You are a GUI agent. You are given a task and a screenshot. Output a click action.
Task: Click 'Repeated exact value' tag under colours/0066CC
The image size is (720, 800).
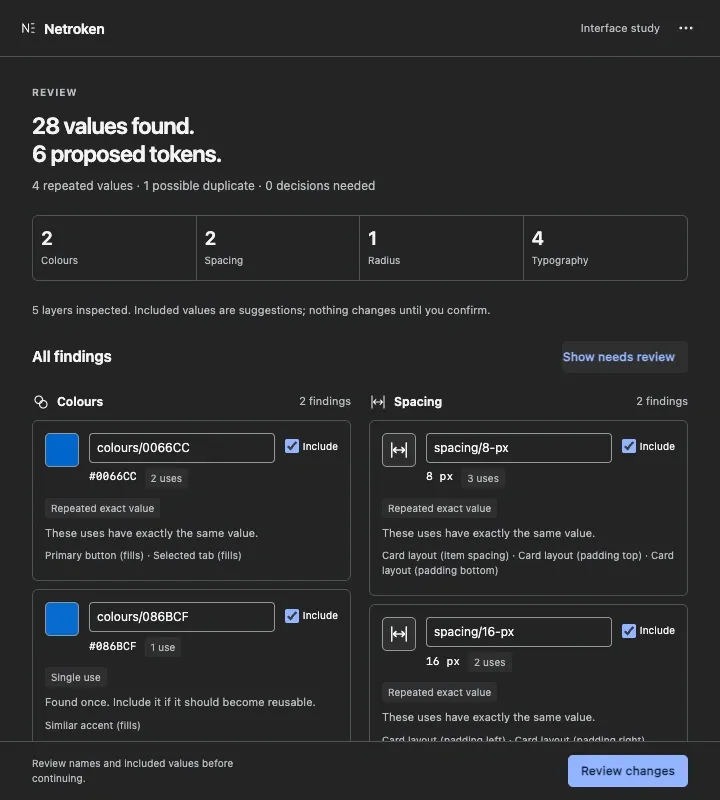[x=102, y=509]
